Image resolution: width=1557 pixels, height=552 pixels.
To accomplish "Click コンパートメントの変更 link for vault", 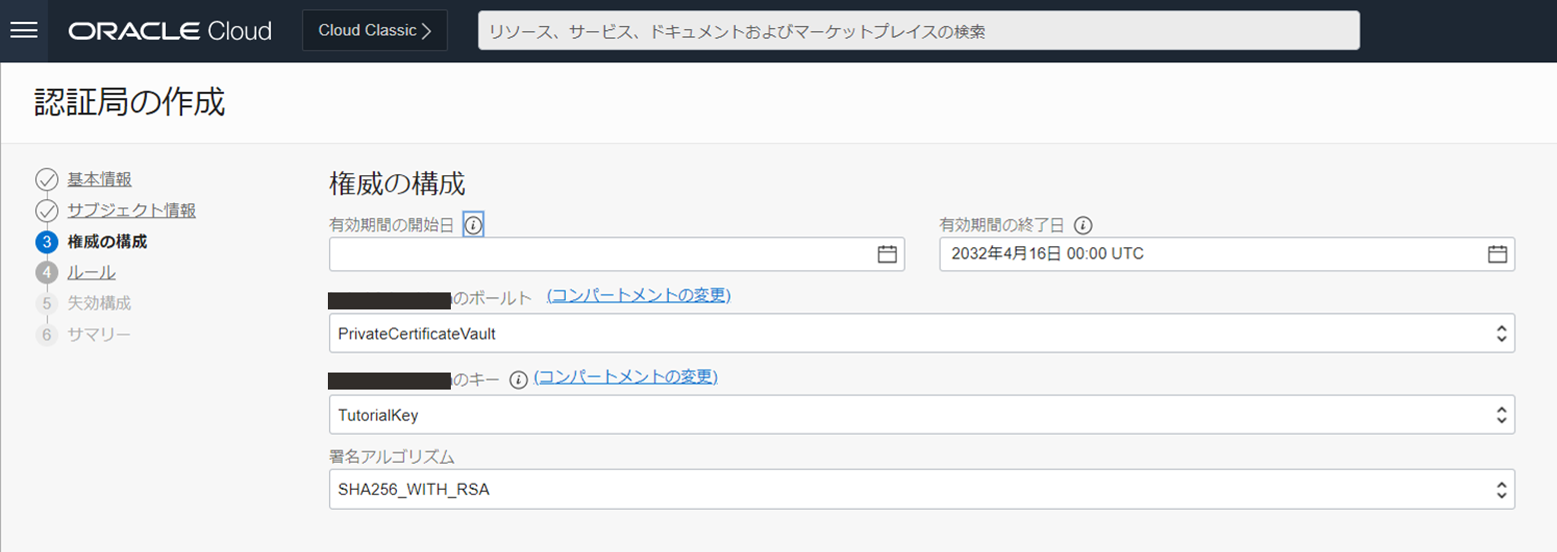I will [639, 296].
